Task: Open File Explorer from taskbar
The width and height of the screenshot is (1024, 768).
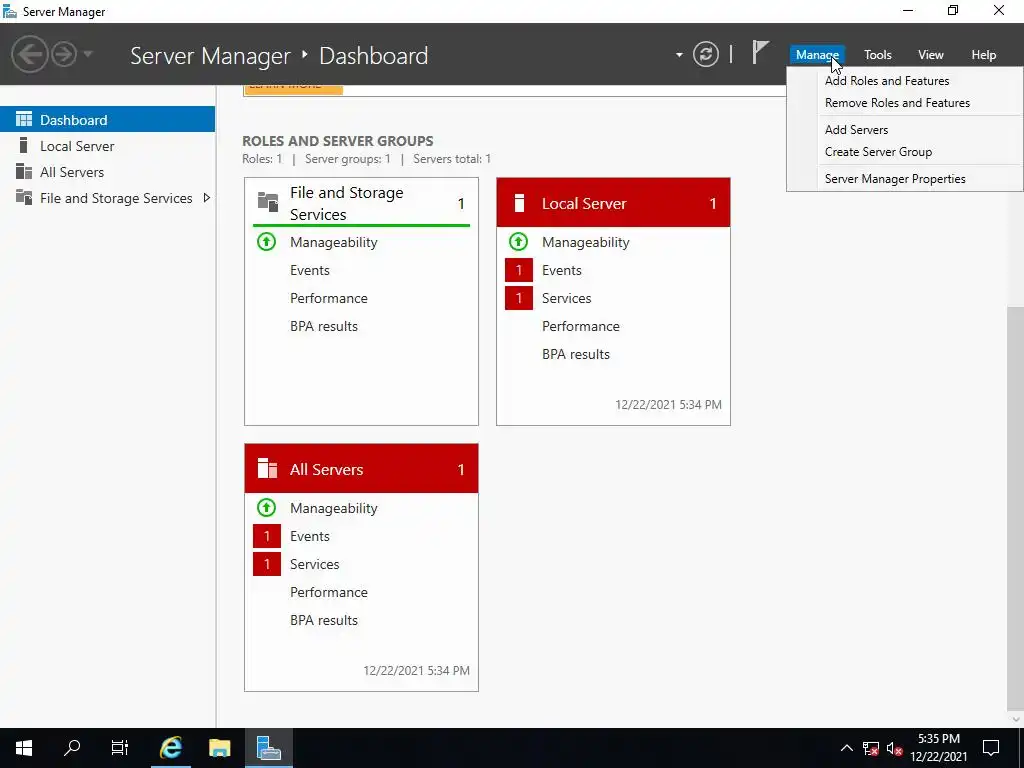Action: point(219,748)
